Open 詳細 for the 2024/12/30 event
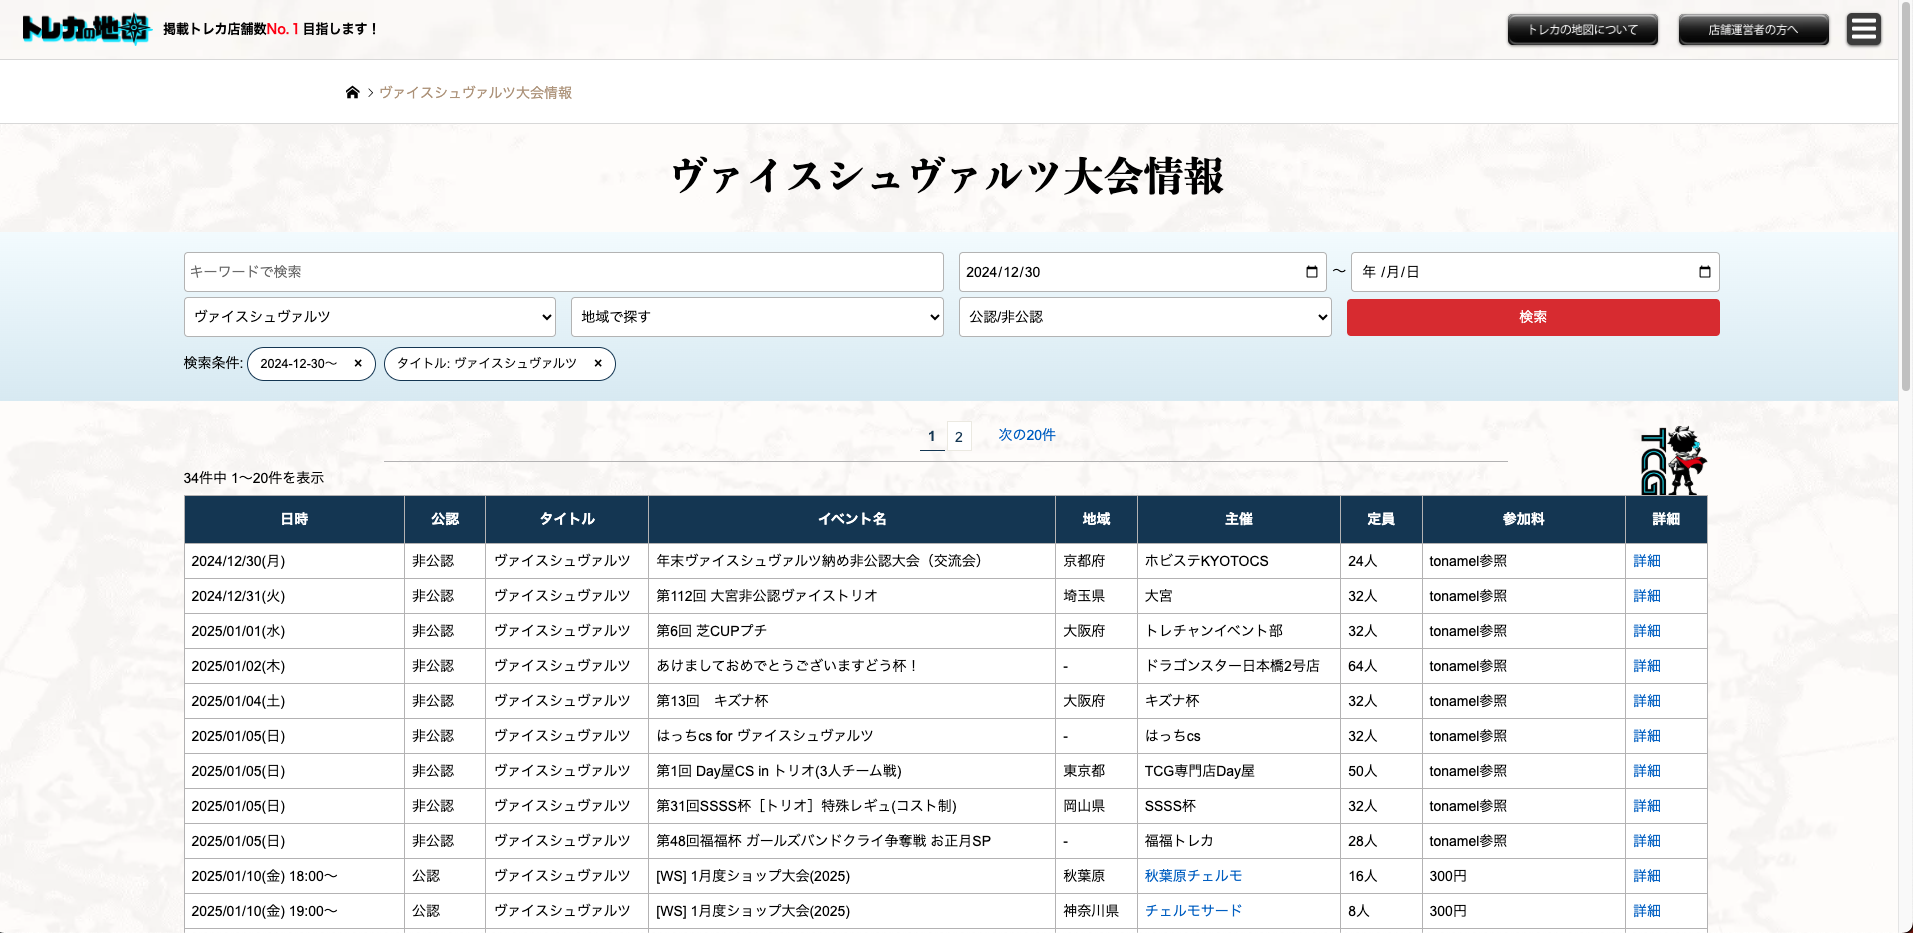This screenshot has height=933, width=1913. [x=1646, y=561]
